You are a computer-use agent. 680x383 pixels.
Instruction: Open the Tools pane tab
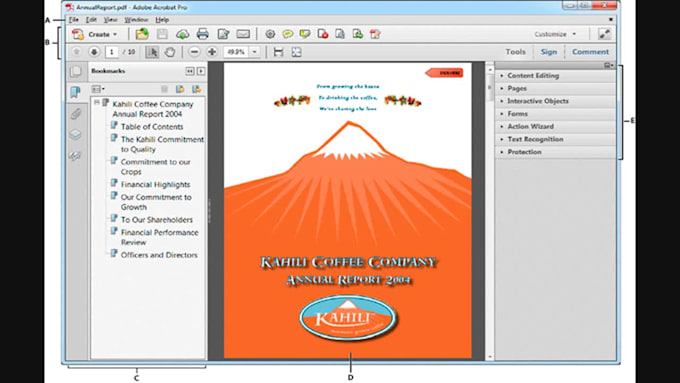click(515, 52)
